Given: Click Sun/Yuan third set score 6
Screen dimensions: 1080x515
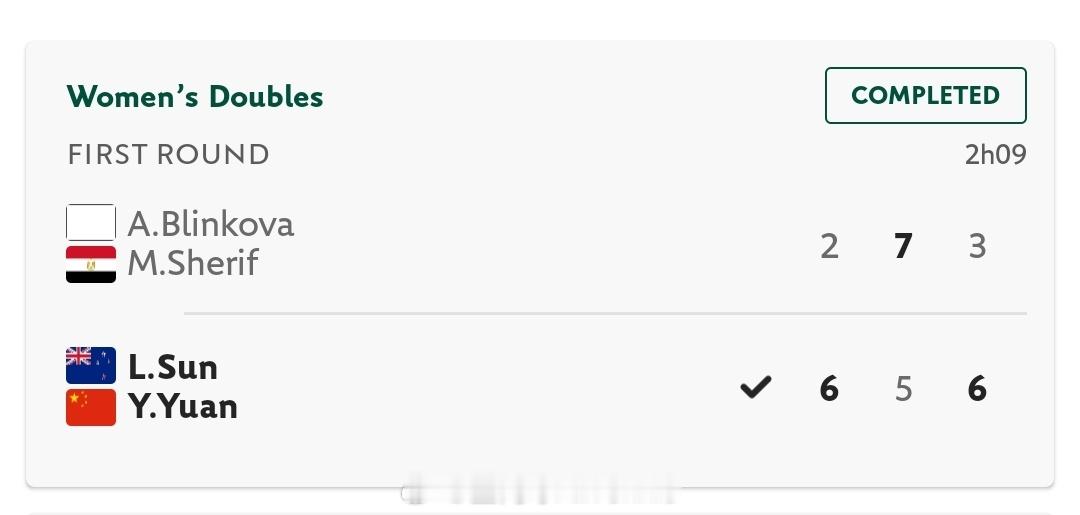Looking at the screenshot, I should click(977, 389).
